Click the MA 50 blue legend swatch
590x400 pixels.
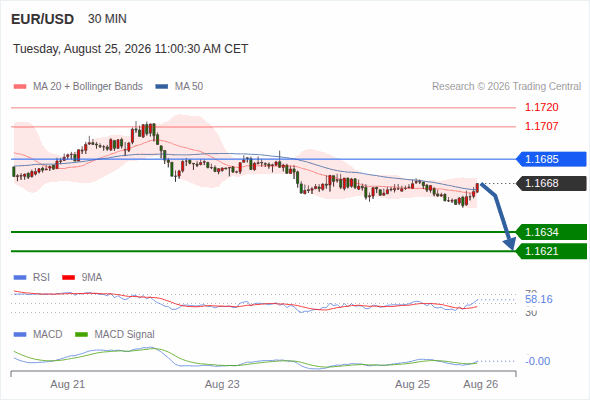pyautogui.click(x=162, y=87)
